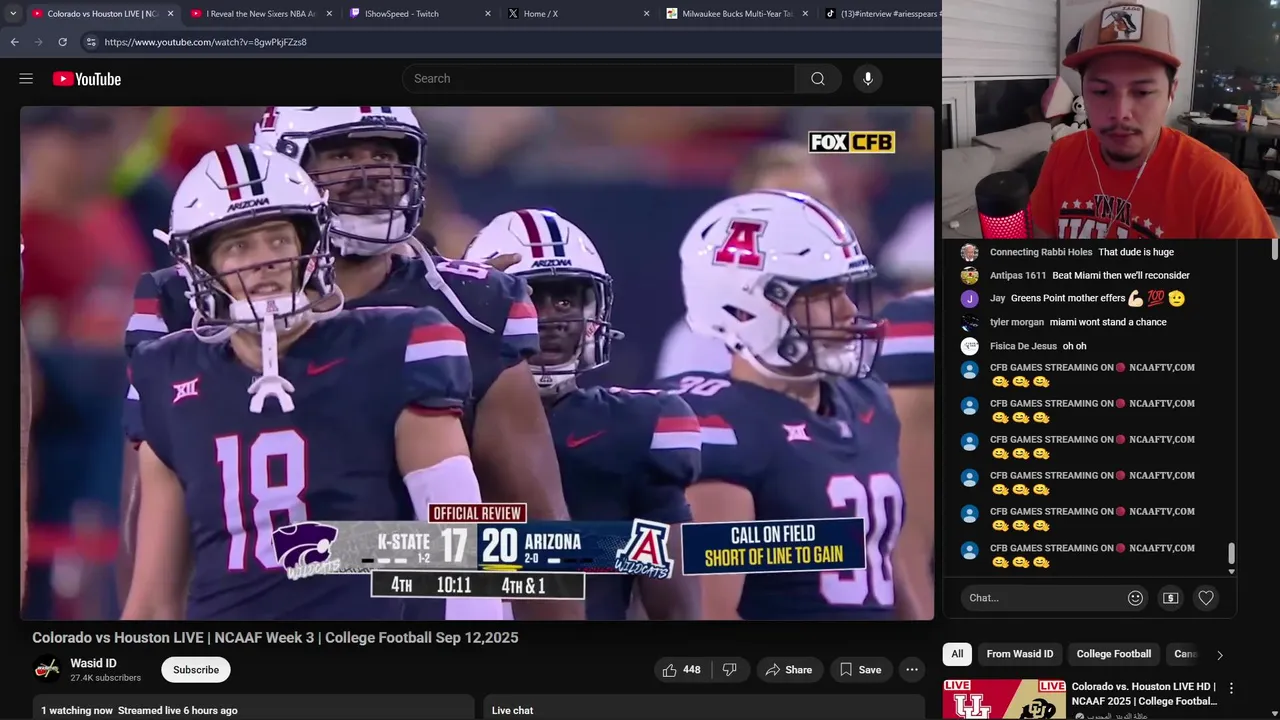
Task: Click the 27.4K subscribers count text
Action: [105, 678]
